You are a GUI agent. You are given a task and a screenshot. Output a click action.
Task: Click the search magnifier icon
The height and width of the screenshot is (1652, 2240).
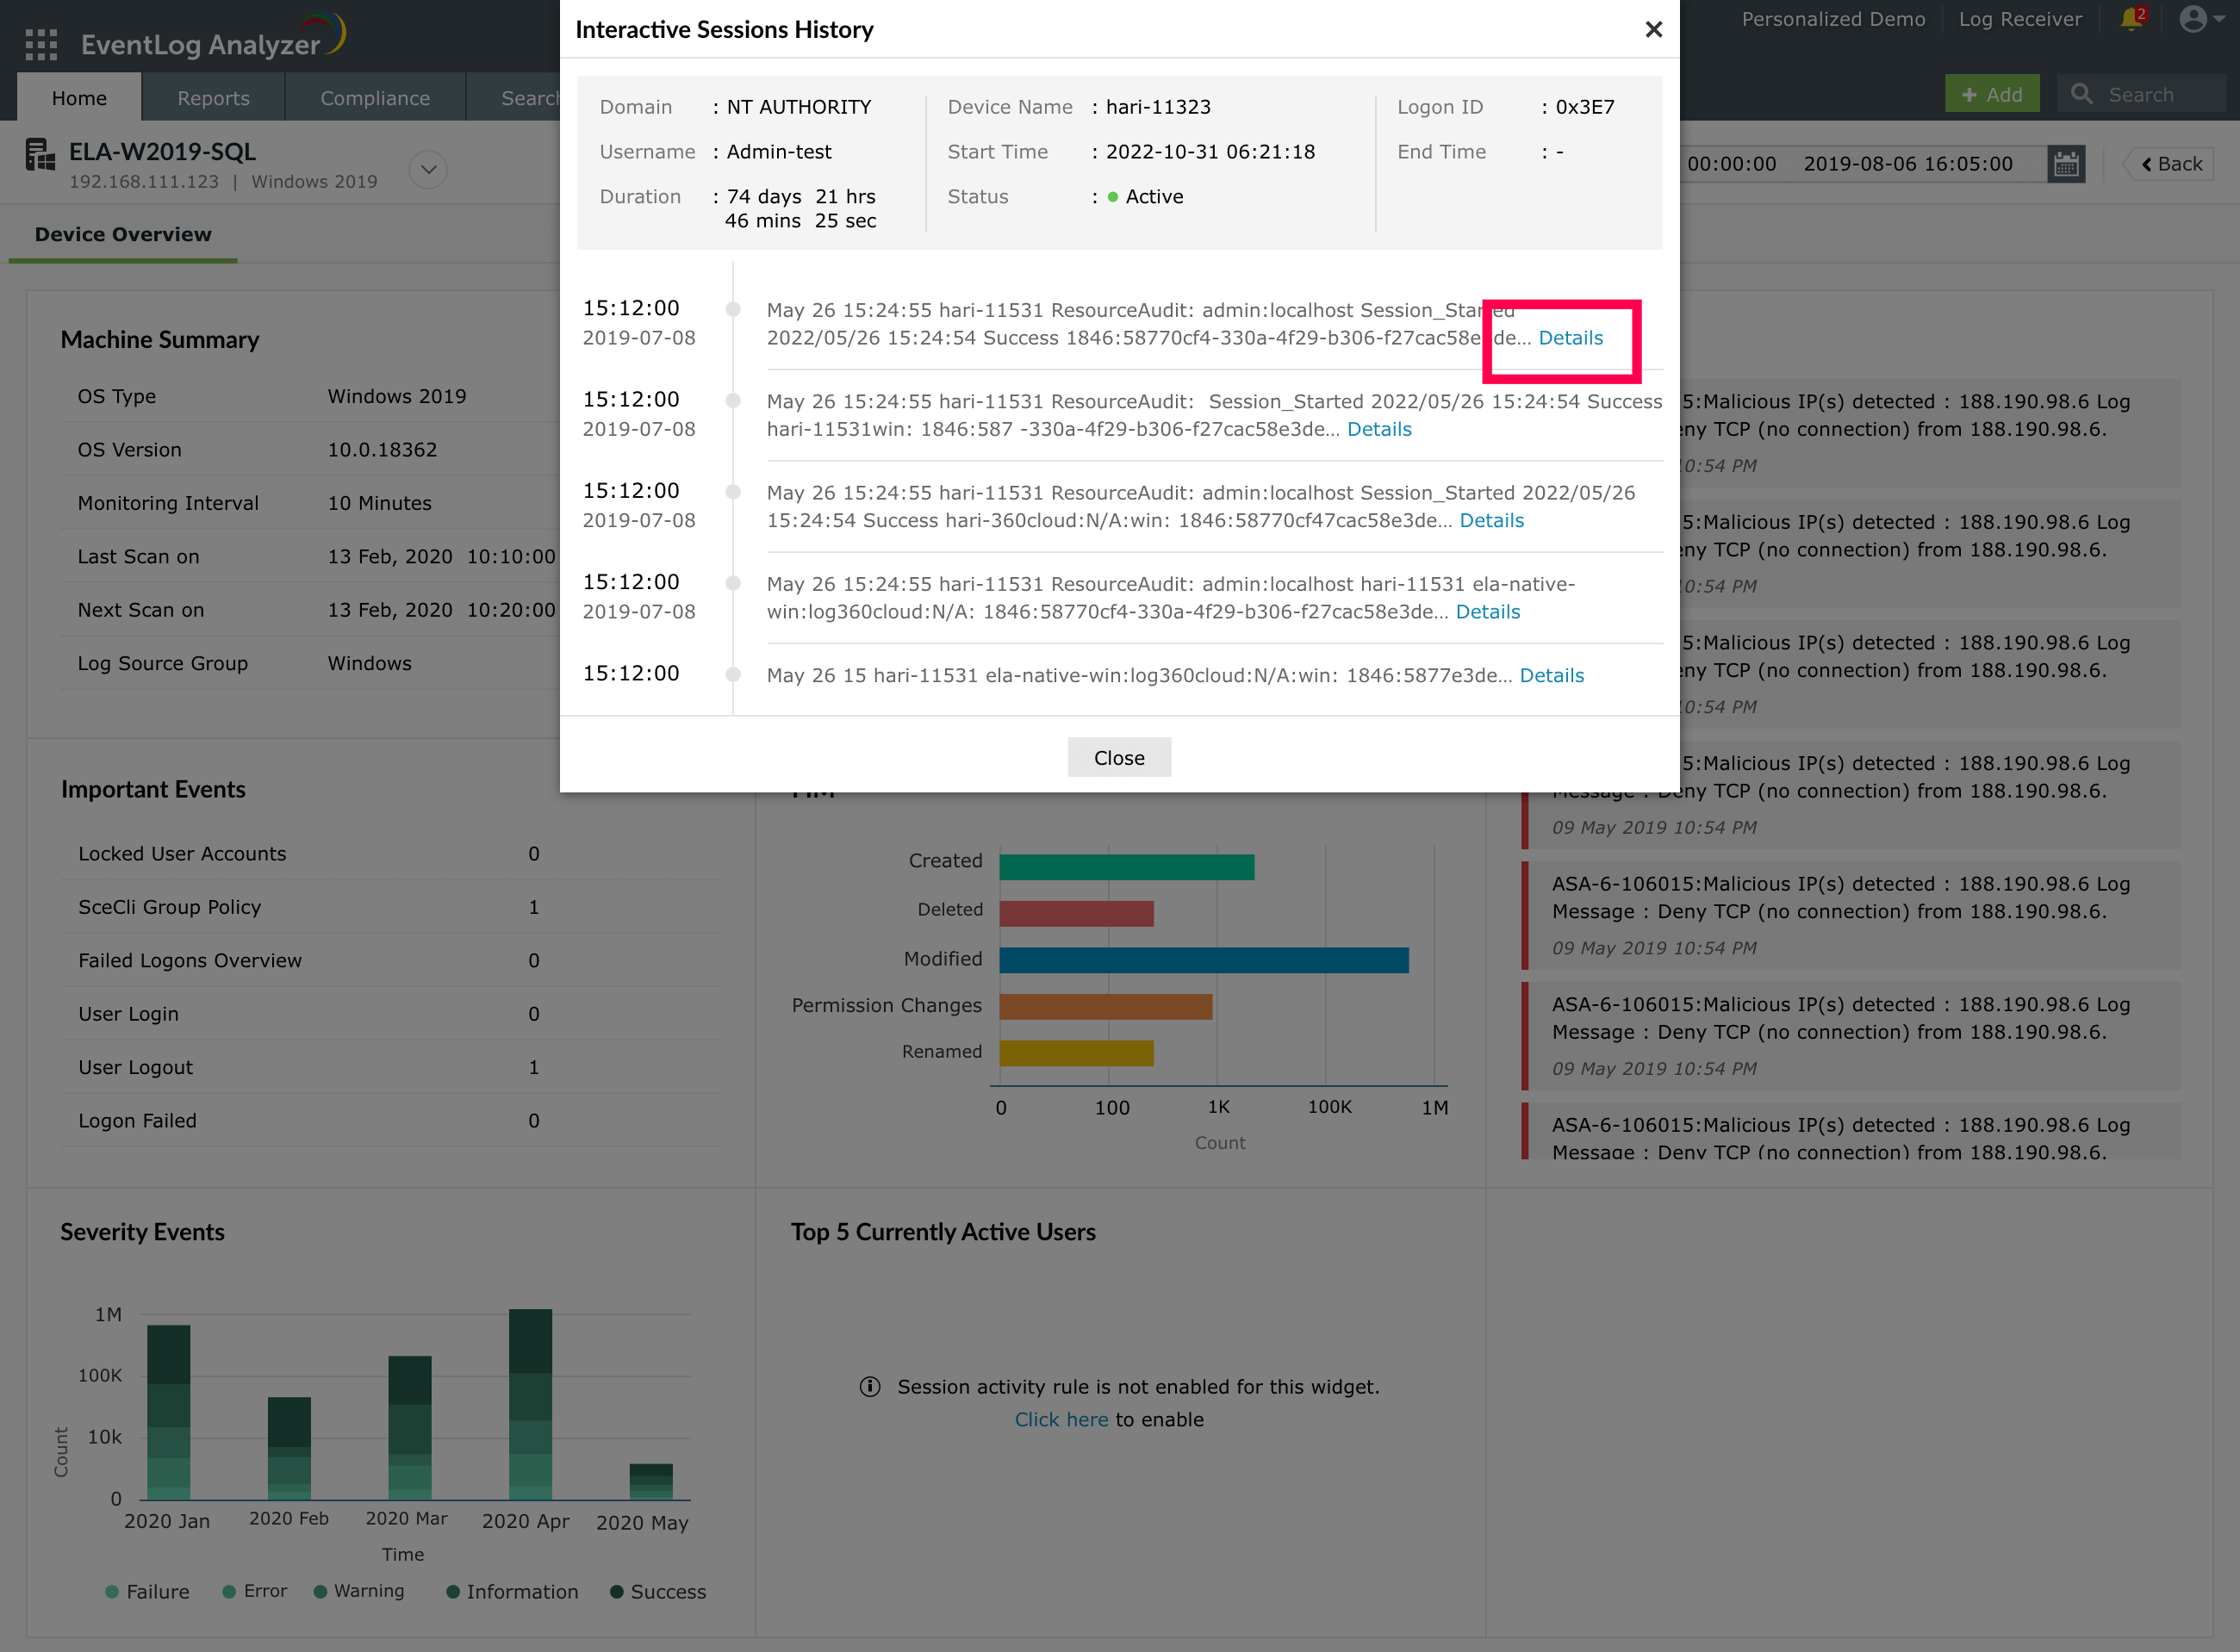[2082, 95]
